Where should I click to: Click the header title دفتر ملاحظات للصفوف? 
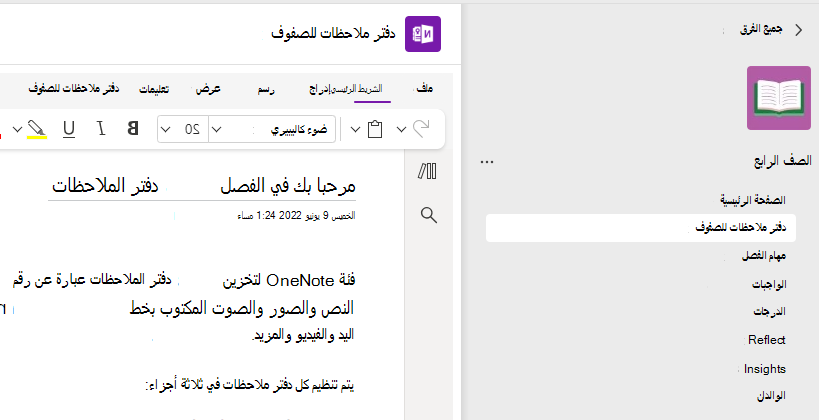[333, 34]
